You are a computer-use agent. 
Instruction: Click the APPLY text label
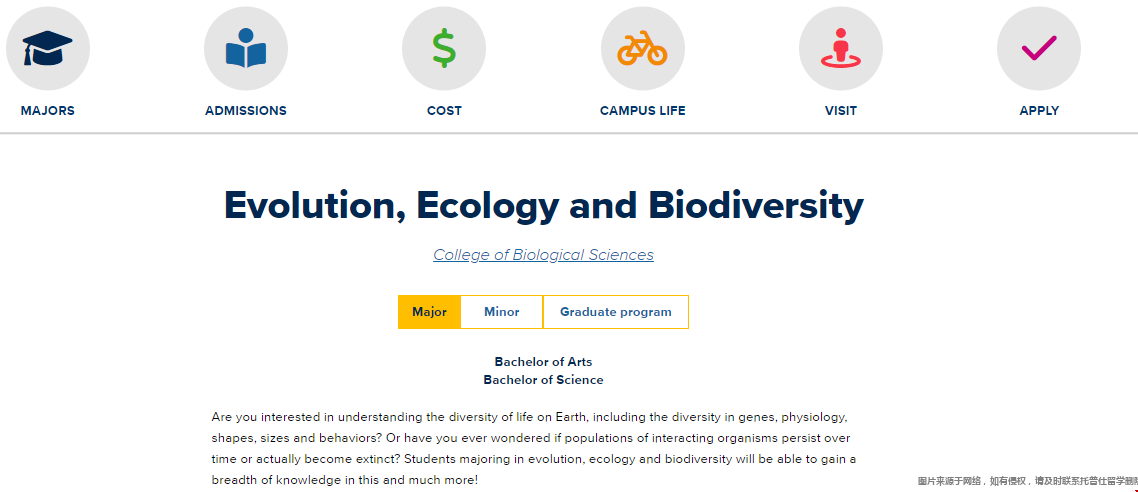[1039, 111]
